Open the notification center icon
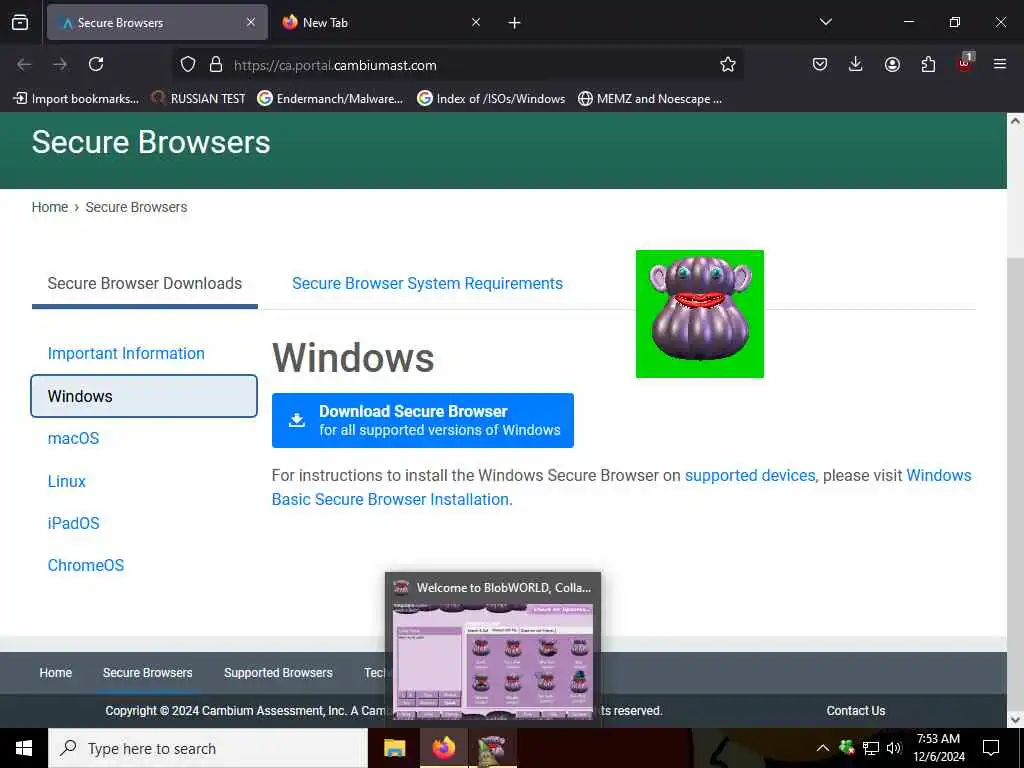The height and width of the screenshot is (768, 1024). pyautogui.click(x=991, y=748)
